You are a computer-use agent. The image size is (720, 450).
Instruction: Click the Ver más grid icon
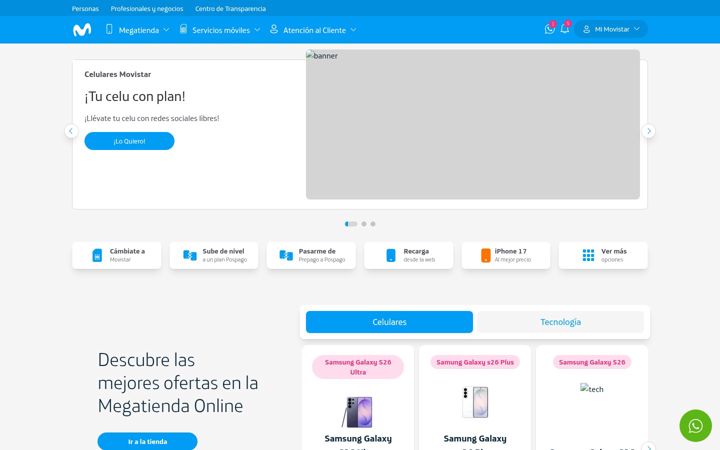click(x=588, y=255)
